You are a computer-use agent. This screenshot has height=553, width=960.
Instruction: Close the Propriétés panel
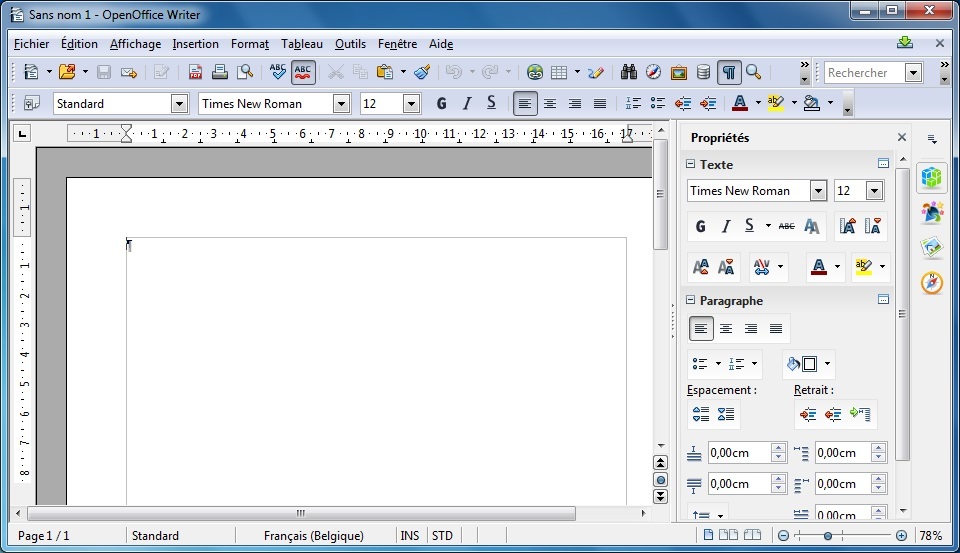pos(902,137)
